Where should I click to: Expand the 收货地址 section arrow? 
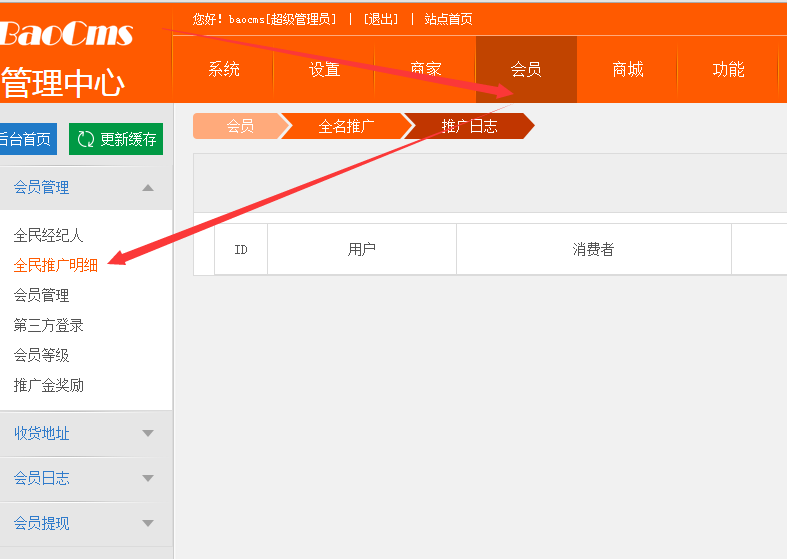148,433
